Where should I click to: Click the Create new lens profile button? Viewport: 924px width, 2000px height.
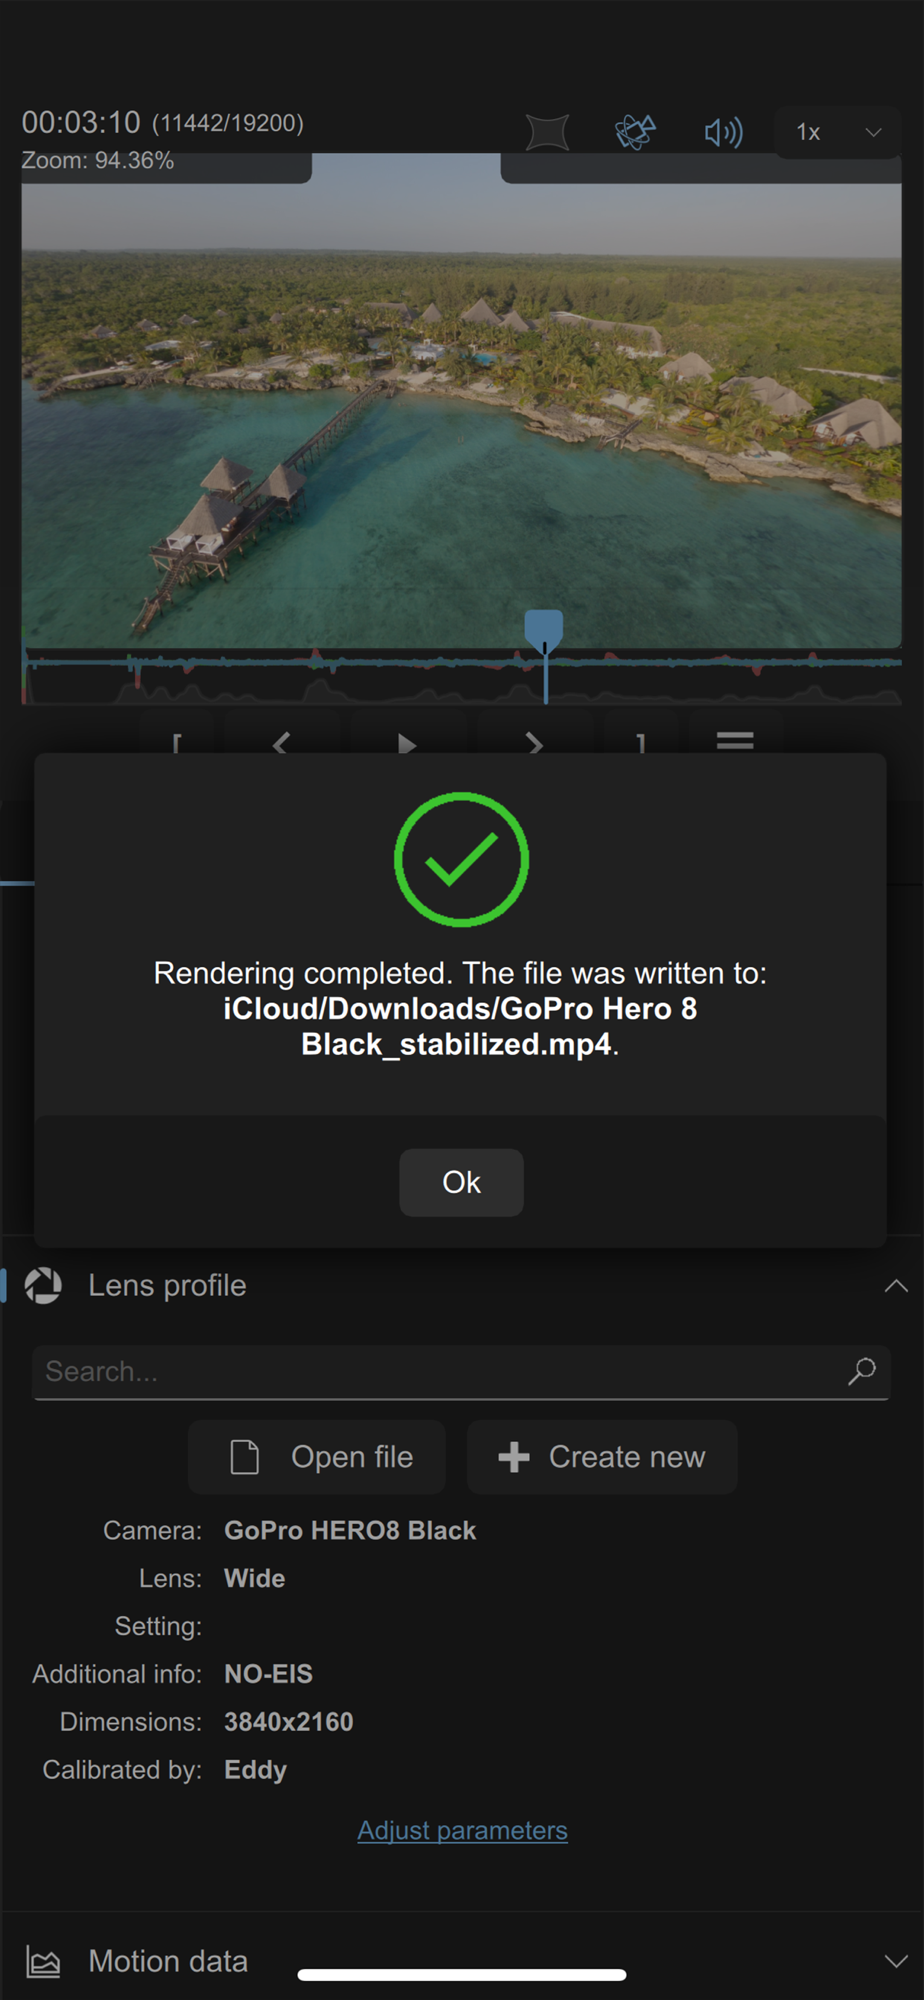pos(602,1457)
